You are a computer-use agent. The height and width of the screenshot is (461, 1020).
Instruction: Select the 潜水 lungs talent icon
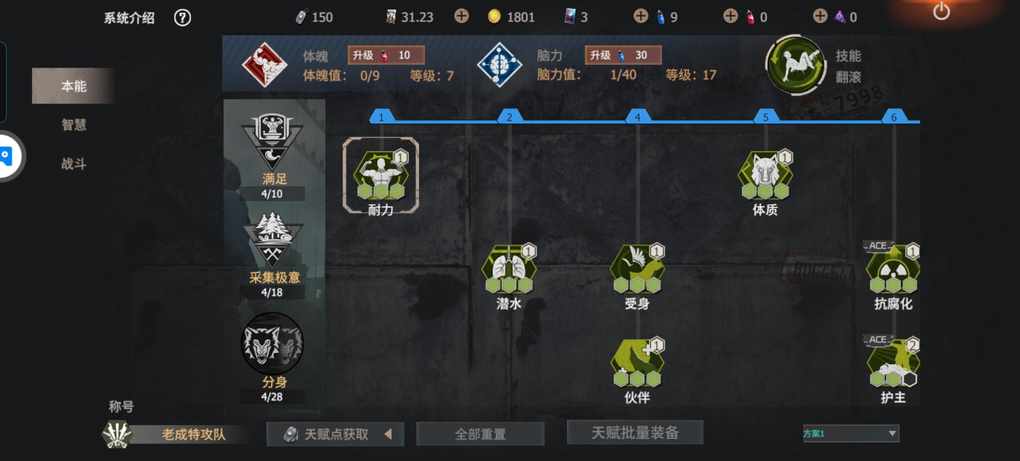[509, 269]
